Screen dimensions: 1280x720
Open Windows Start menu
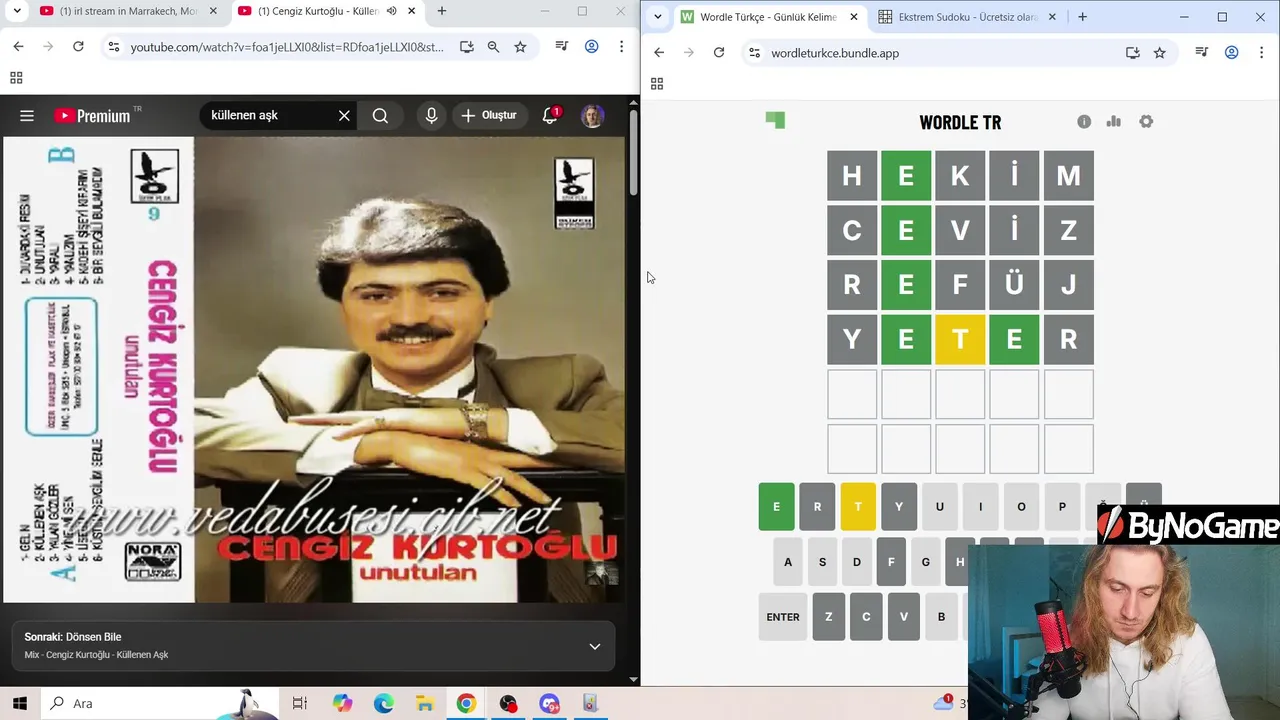pos(20,703)
